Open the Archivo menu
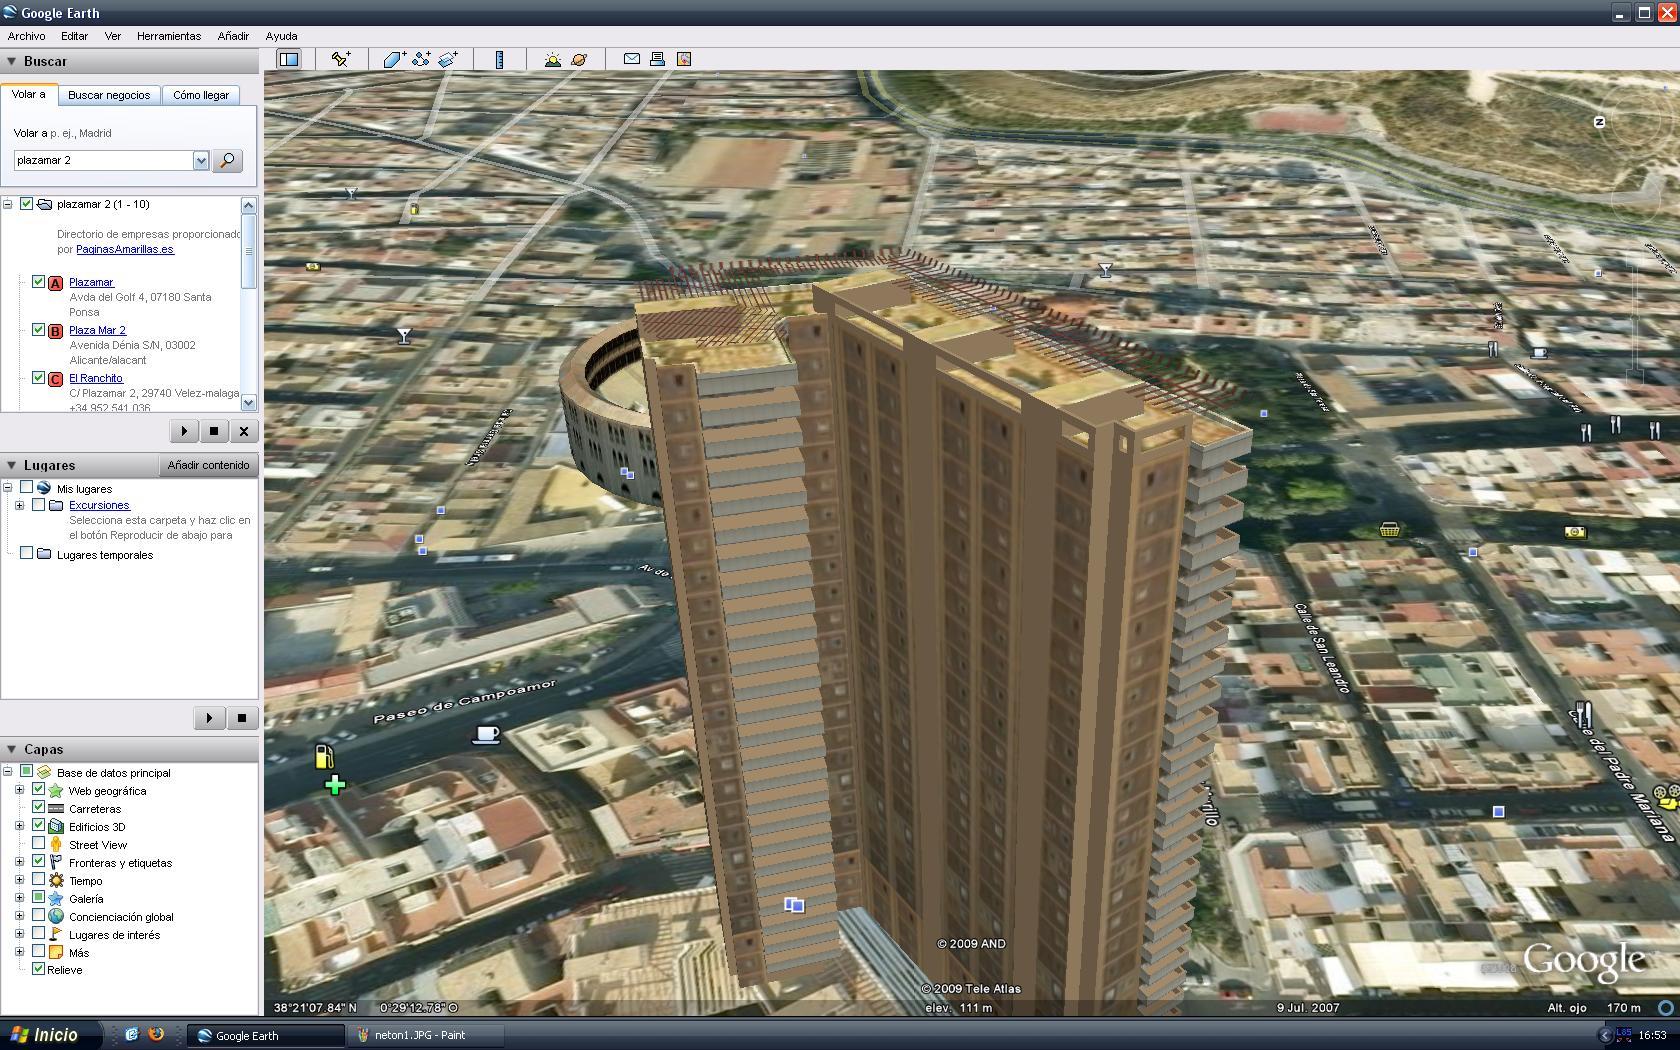This screenshot has height=1050, width=1680. (26, 36)
